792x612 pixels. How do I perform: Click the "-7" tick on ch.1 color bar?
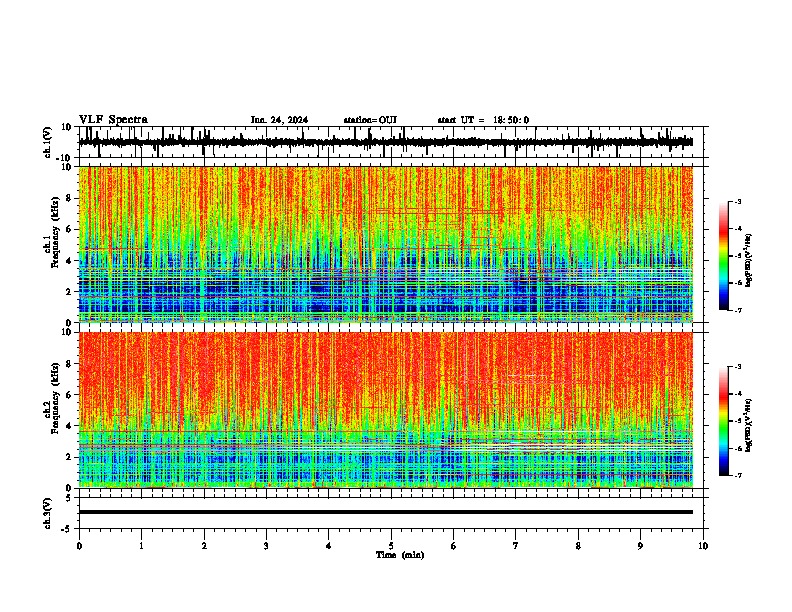coord(737,310)
